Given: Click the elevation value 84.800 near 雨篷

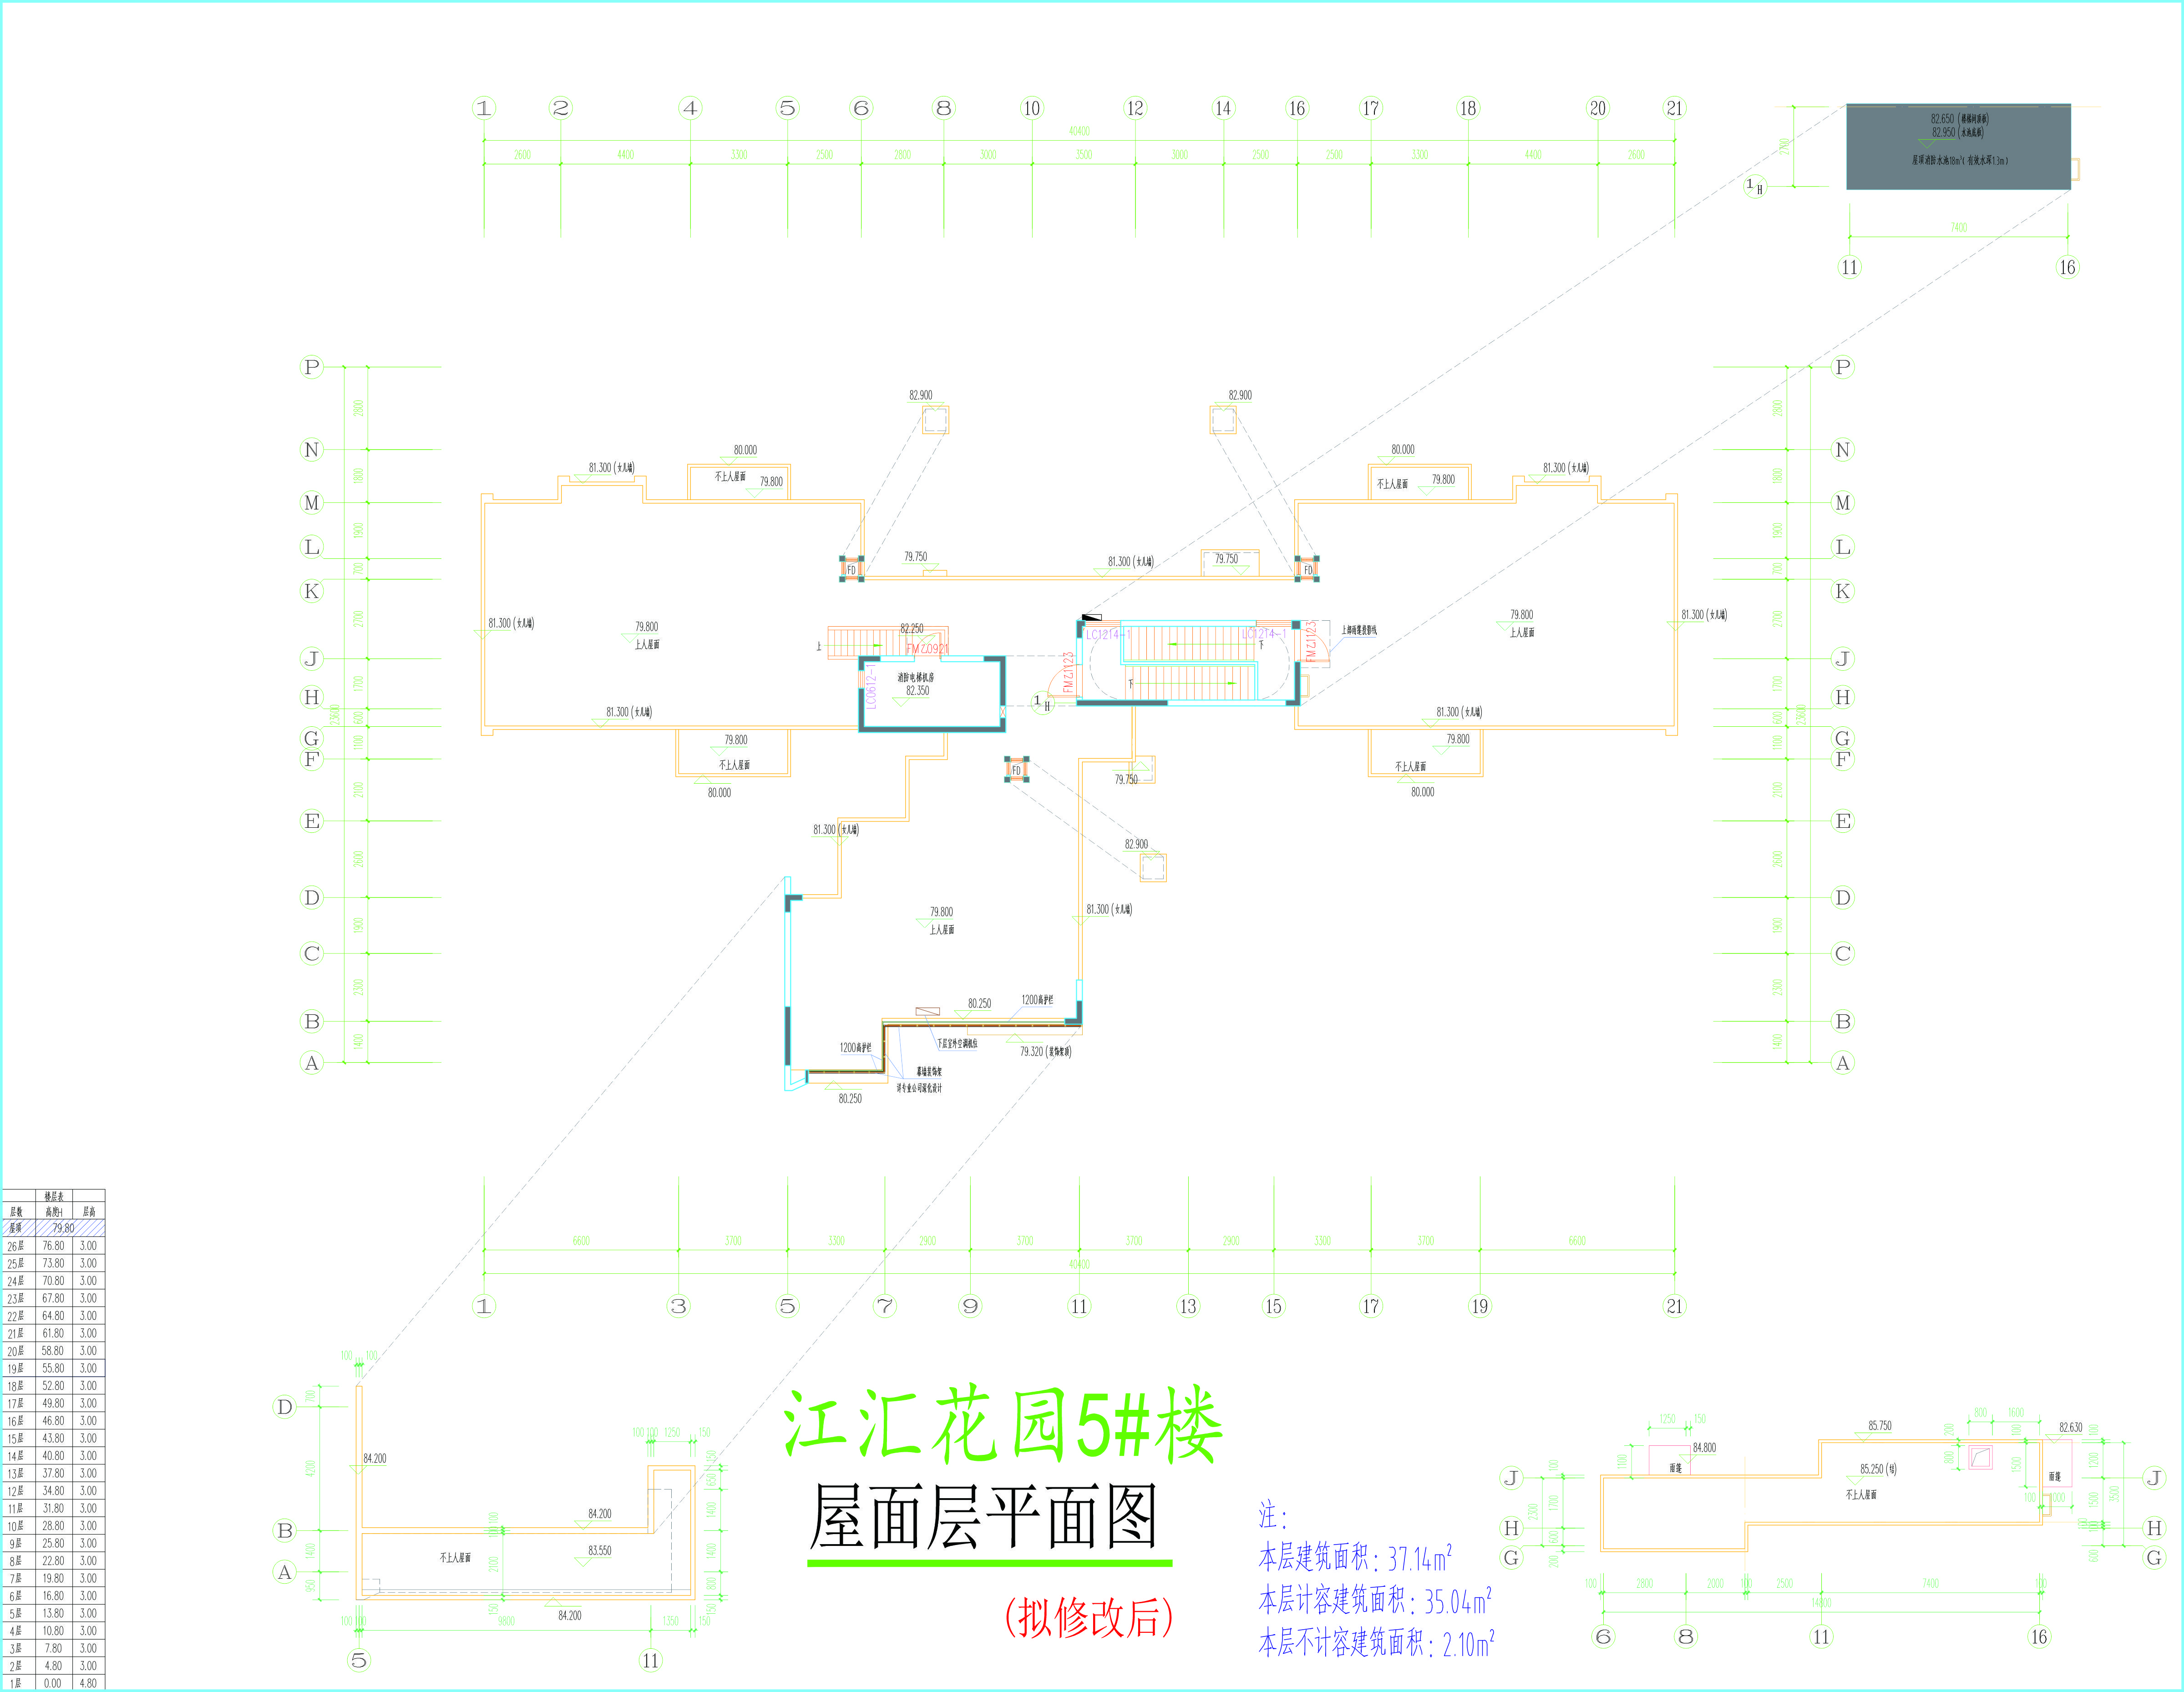Looking at the screenshot, I should [x=1705, y=1448].
